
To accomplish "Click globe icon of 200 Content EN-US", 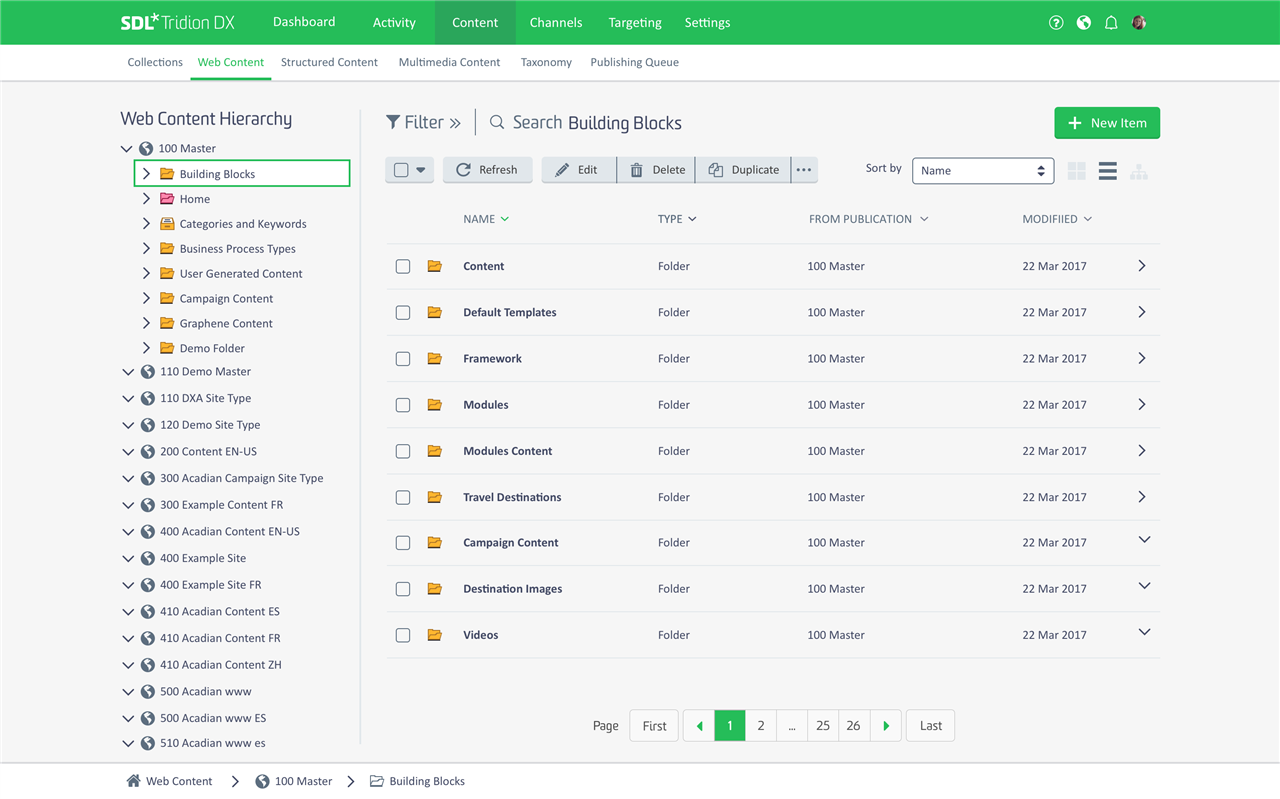I will 148,451.
